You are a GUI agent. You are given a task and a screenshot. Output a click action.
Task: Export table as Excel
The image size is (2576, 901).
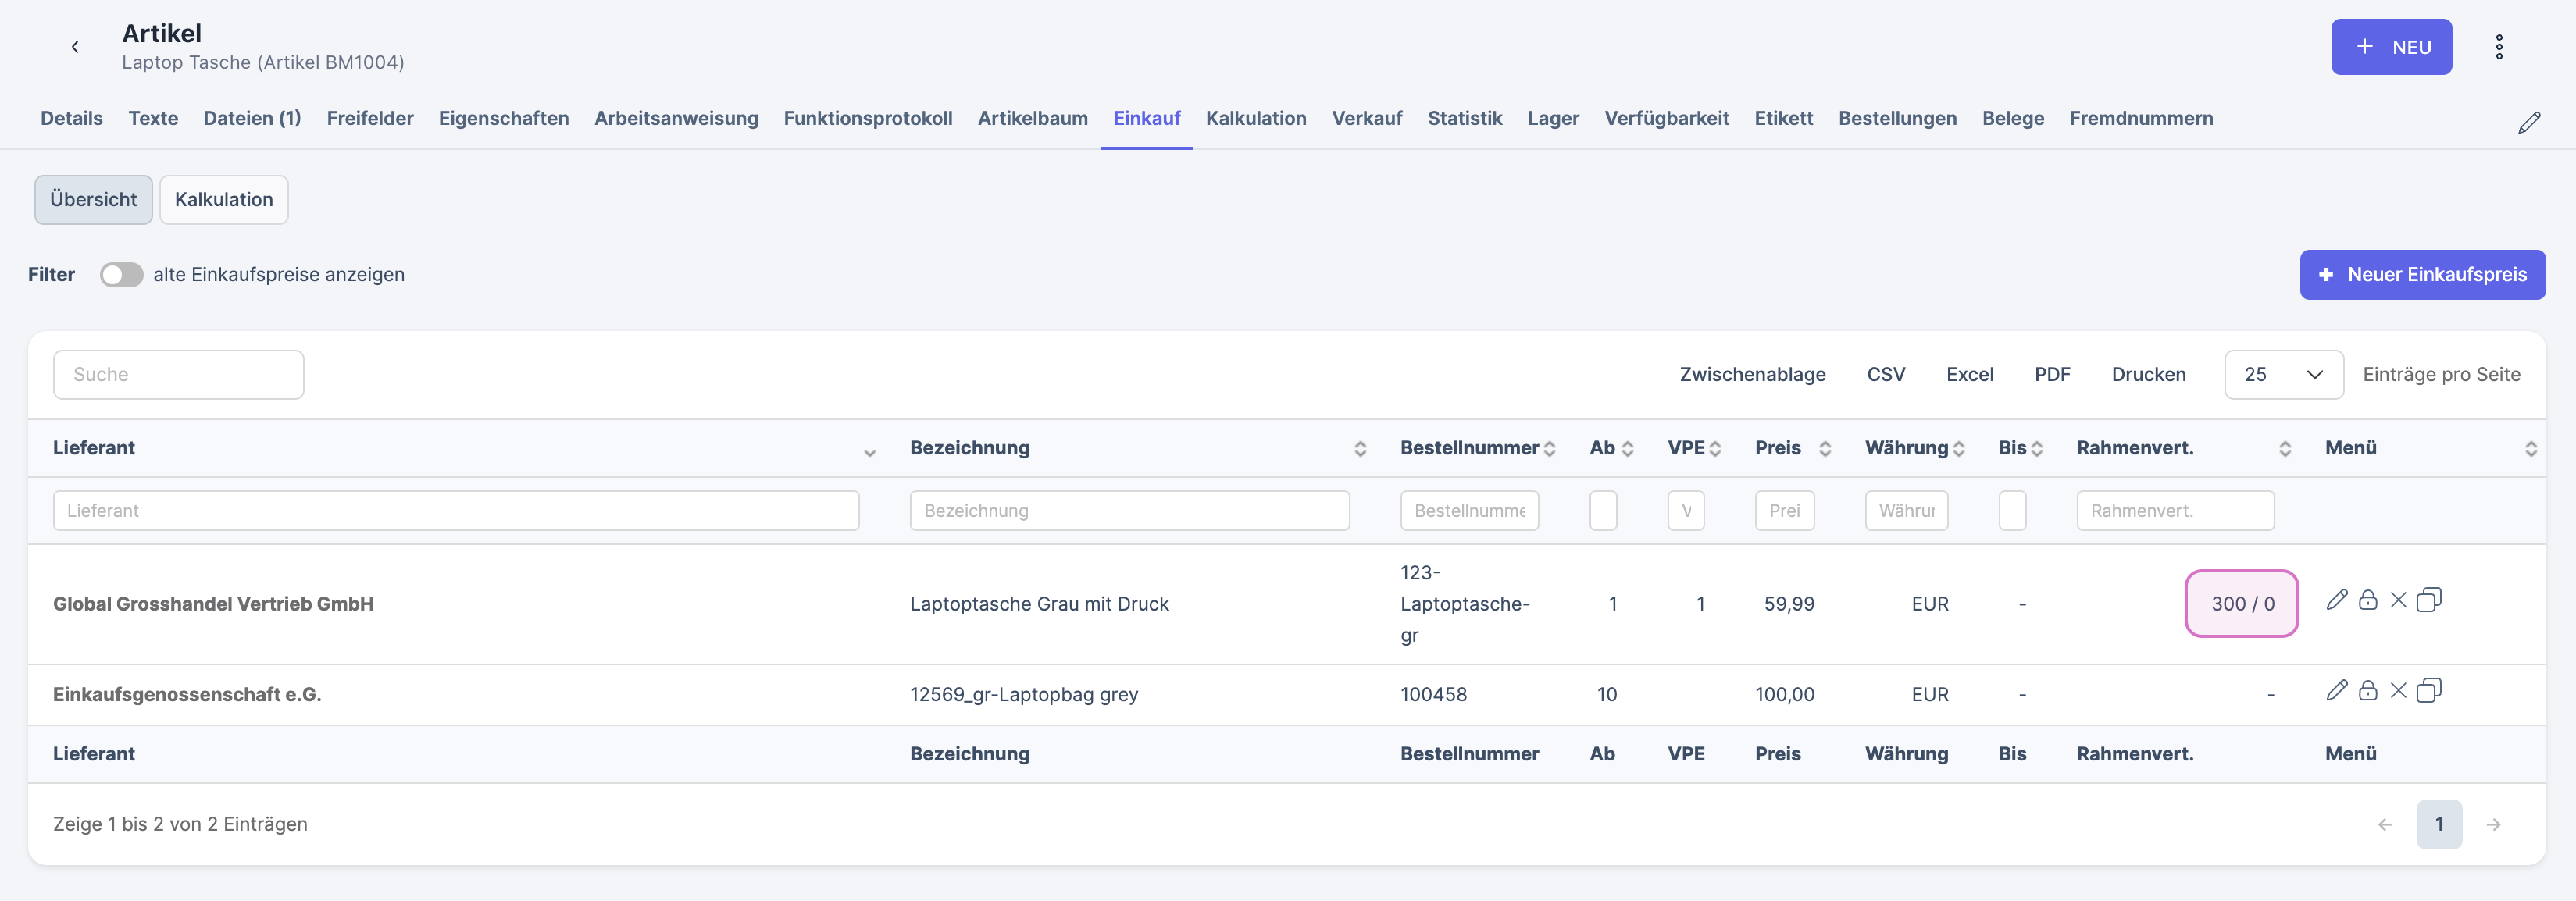[x=1969, y=375]
